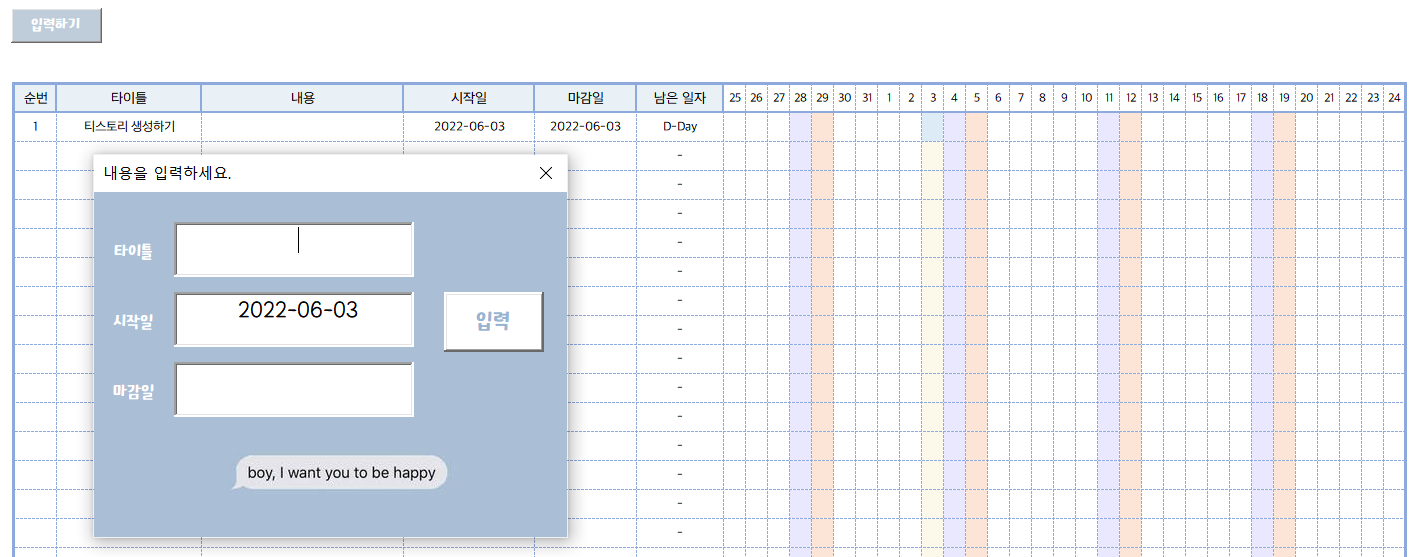This screenshot has width=1419, height=557.
Task: Select the day 10 header in calendar
Action: 1087,98
